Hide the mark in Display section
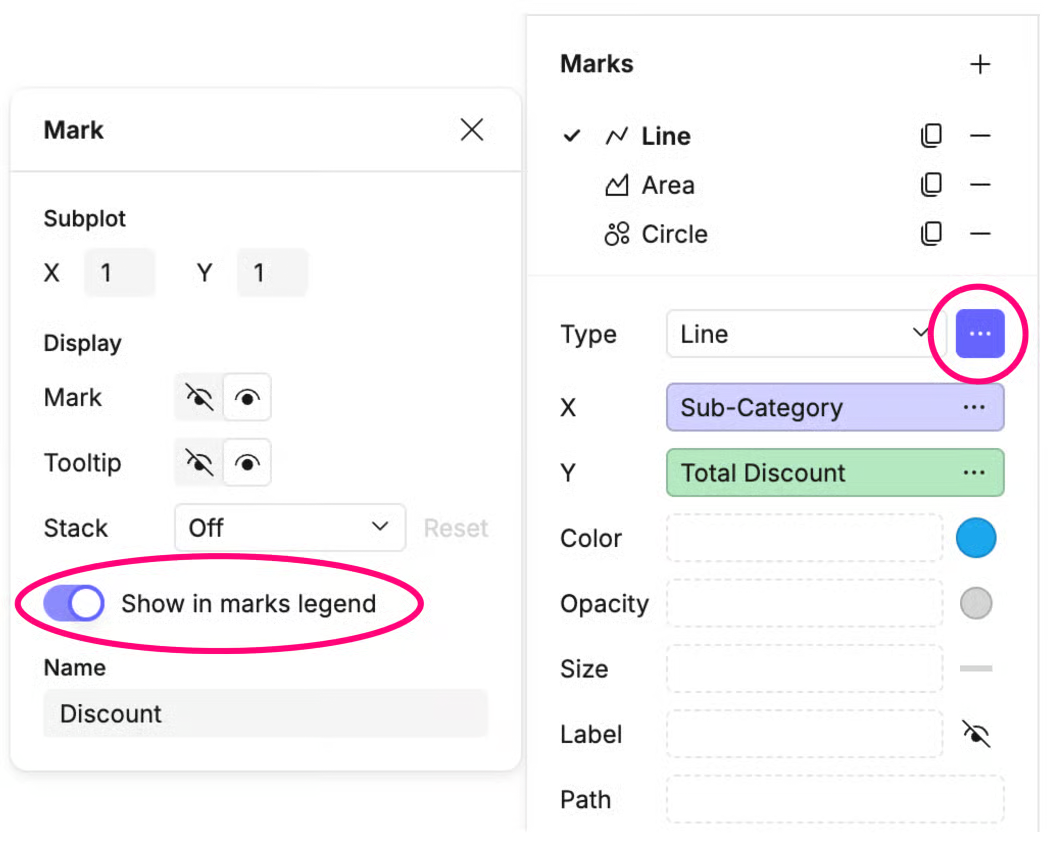 (x=199, y=398)
